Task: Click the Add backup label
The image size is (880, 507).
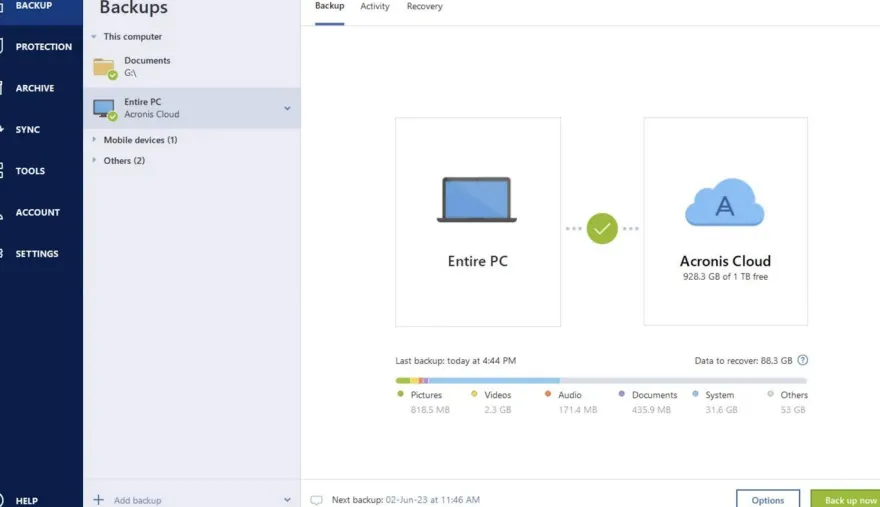Action: (138, 500)
